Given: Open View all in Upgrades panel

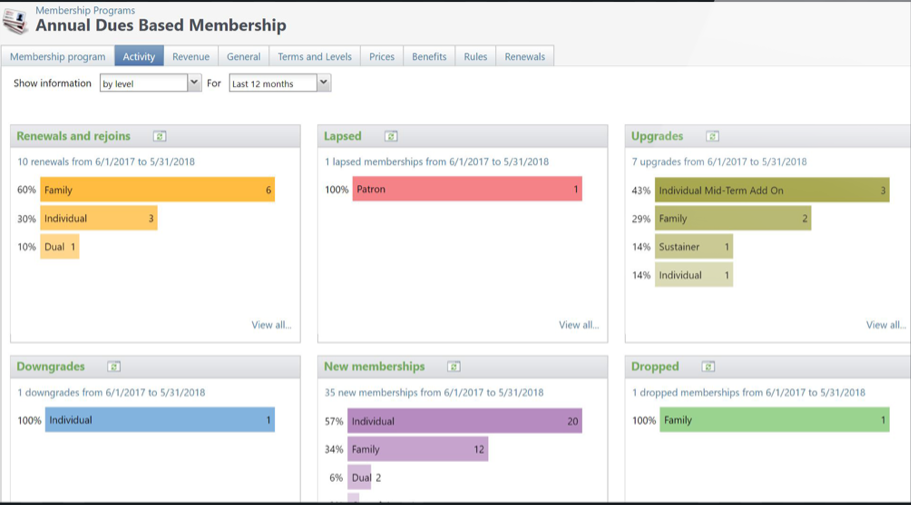Looking at the screenshot, I should (886, 325).
